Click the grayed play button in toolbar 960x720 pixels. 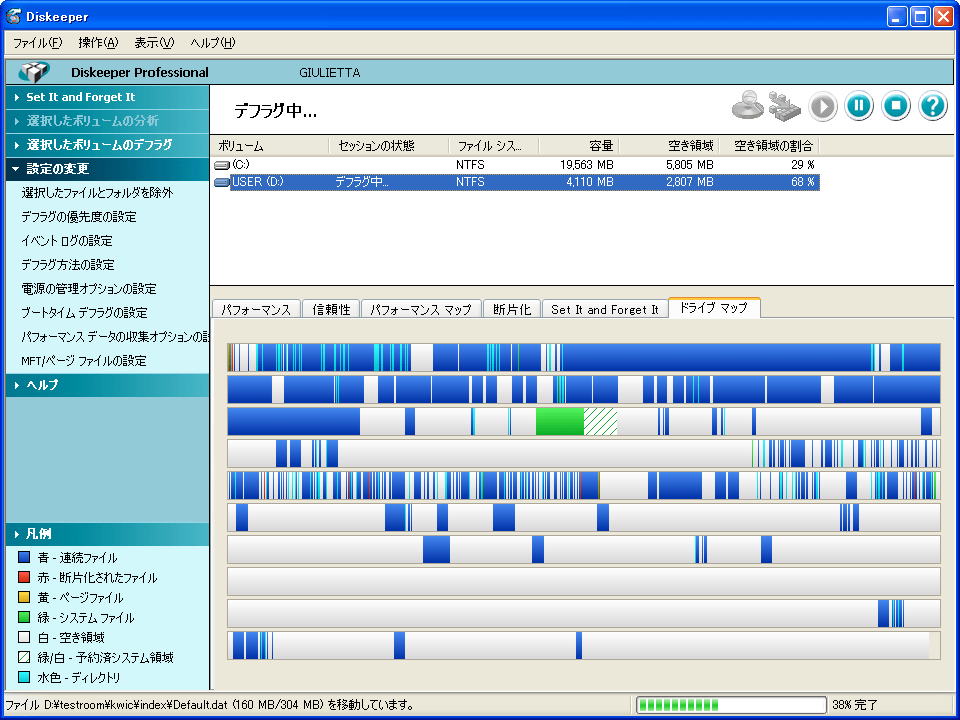coord(822,106)
